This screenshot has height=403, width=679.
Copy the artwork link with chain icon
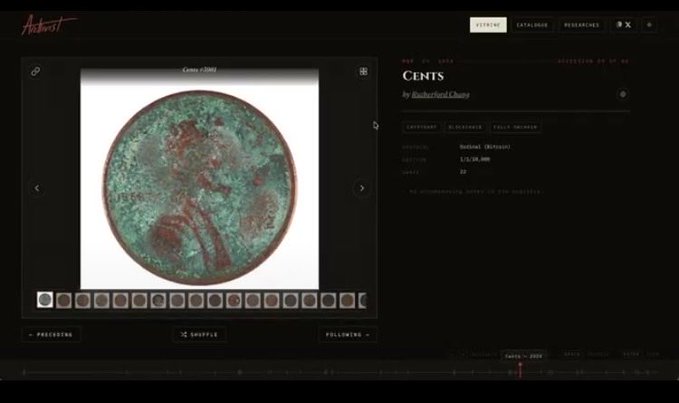pos(36,71)
